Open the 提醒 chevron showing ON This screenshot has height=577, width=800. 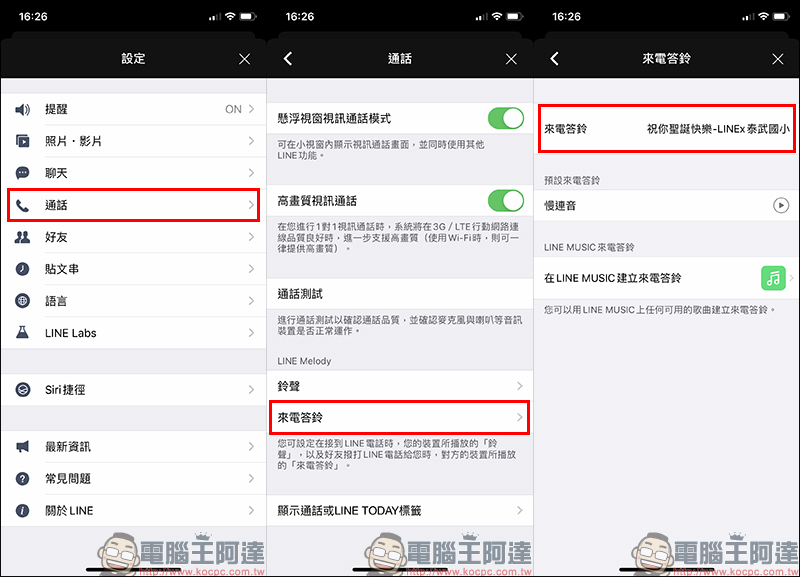click(x=251, y=109)
